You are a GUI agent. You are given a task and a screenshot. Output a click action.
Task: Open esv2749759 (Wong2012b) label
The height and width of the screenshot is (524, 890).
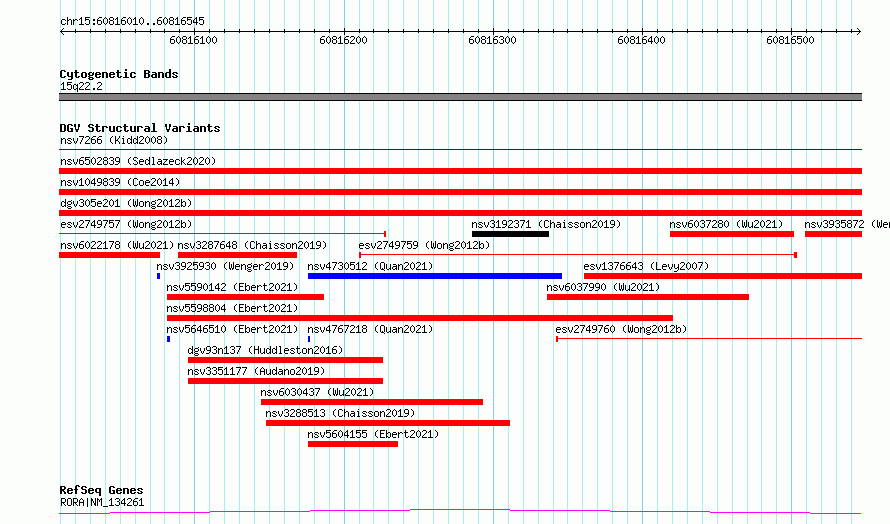click(x=424, y=245)
